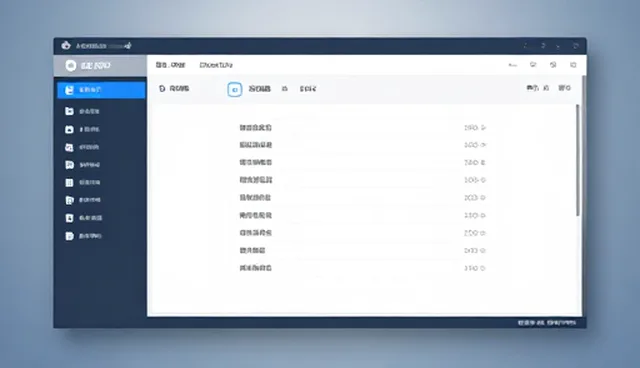The width and height of the screenshot is (640, 368).
Task: Open the eighth sidebar item's icon
Action: [69, 218]
